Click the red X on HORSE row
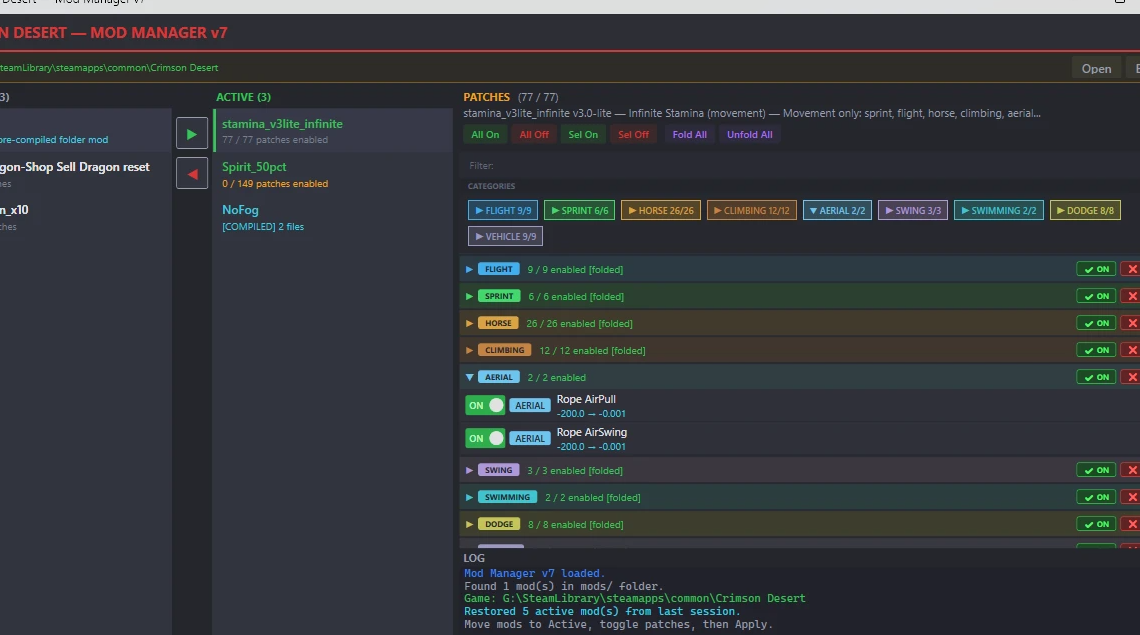 click(1131, 323)
